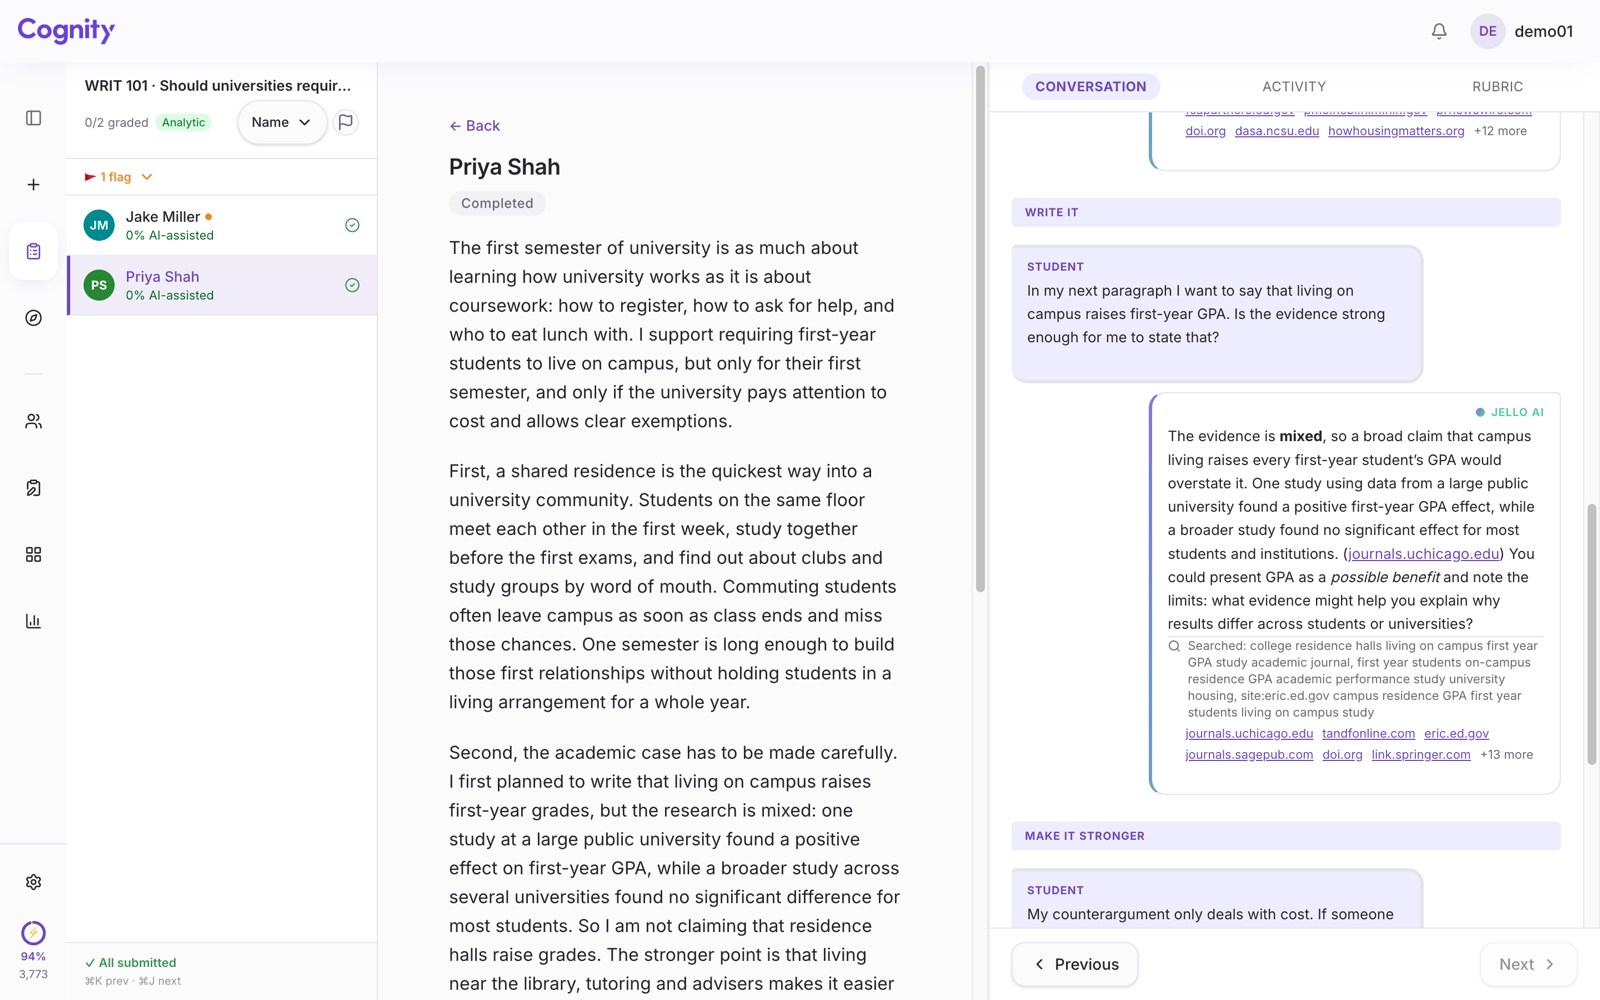Open the settings gear icon
The image size is (1600, 1000).
click(33, 882)
